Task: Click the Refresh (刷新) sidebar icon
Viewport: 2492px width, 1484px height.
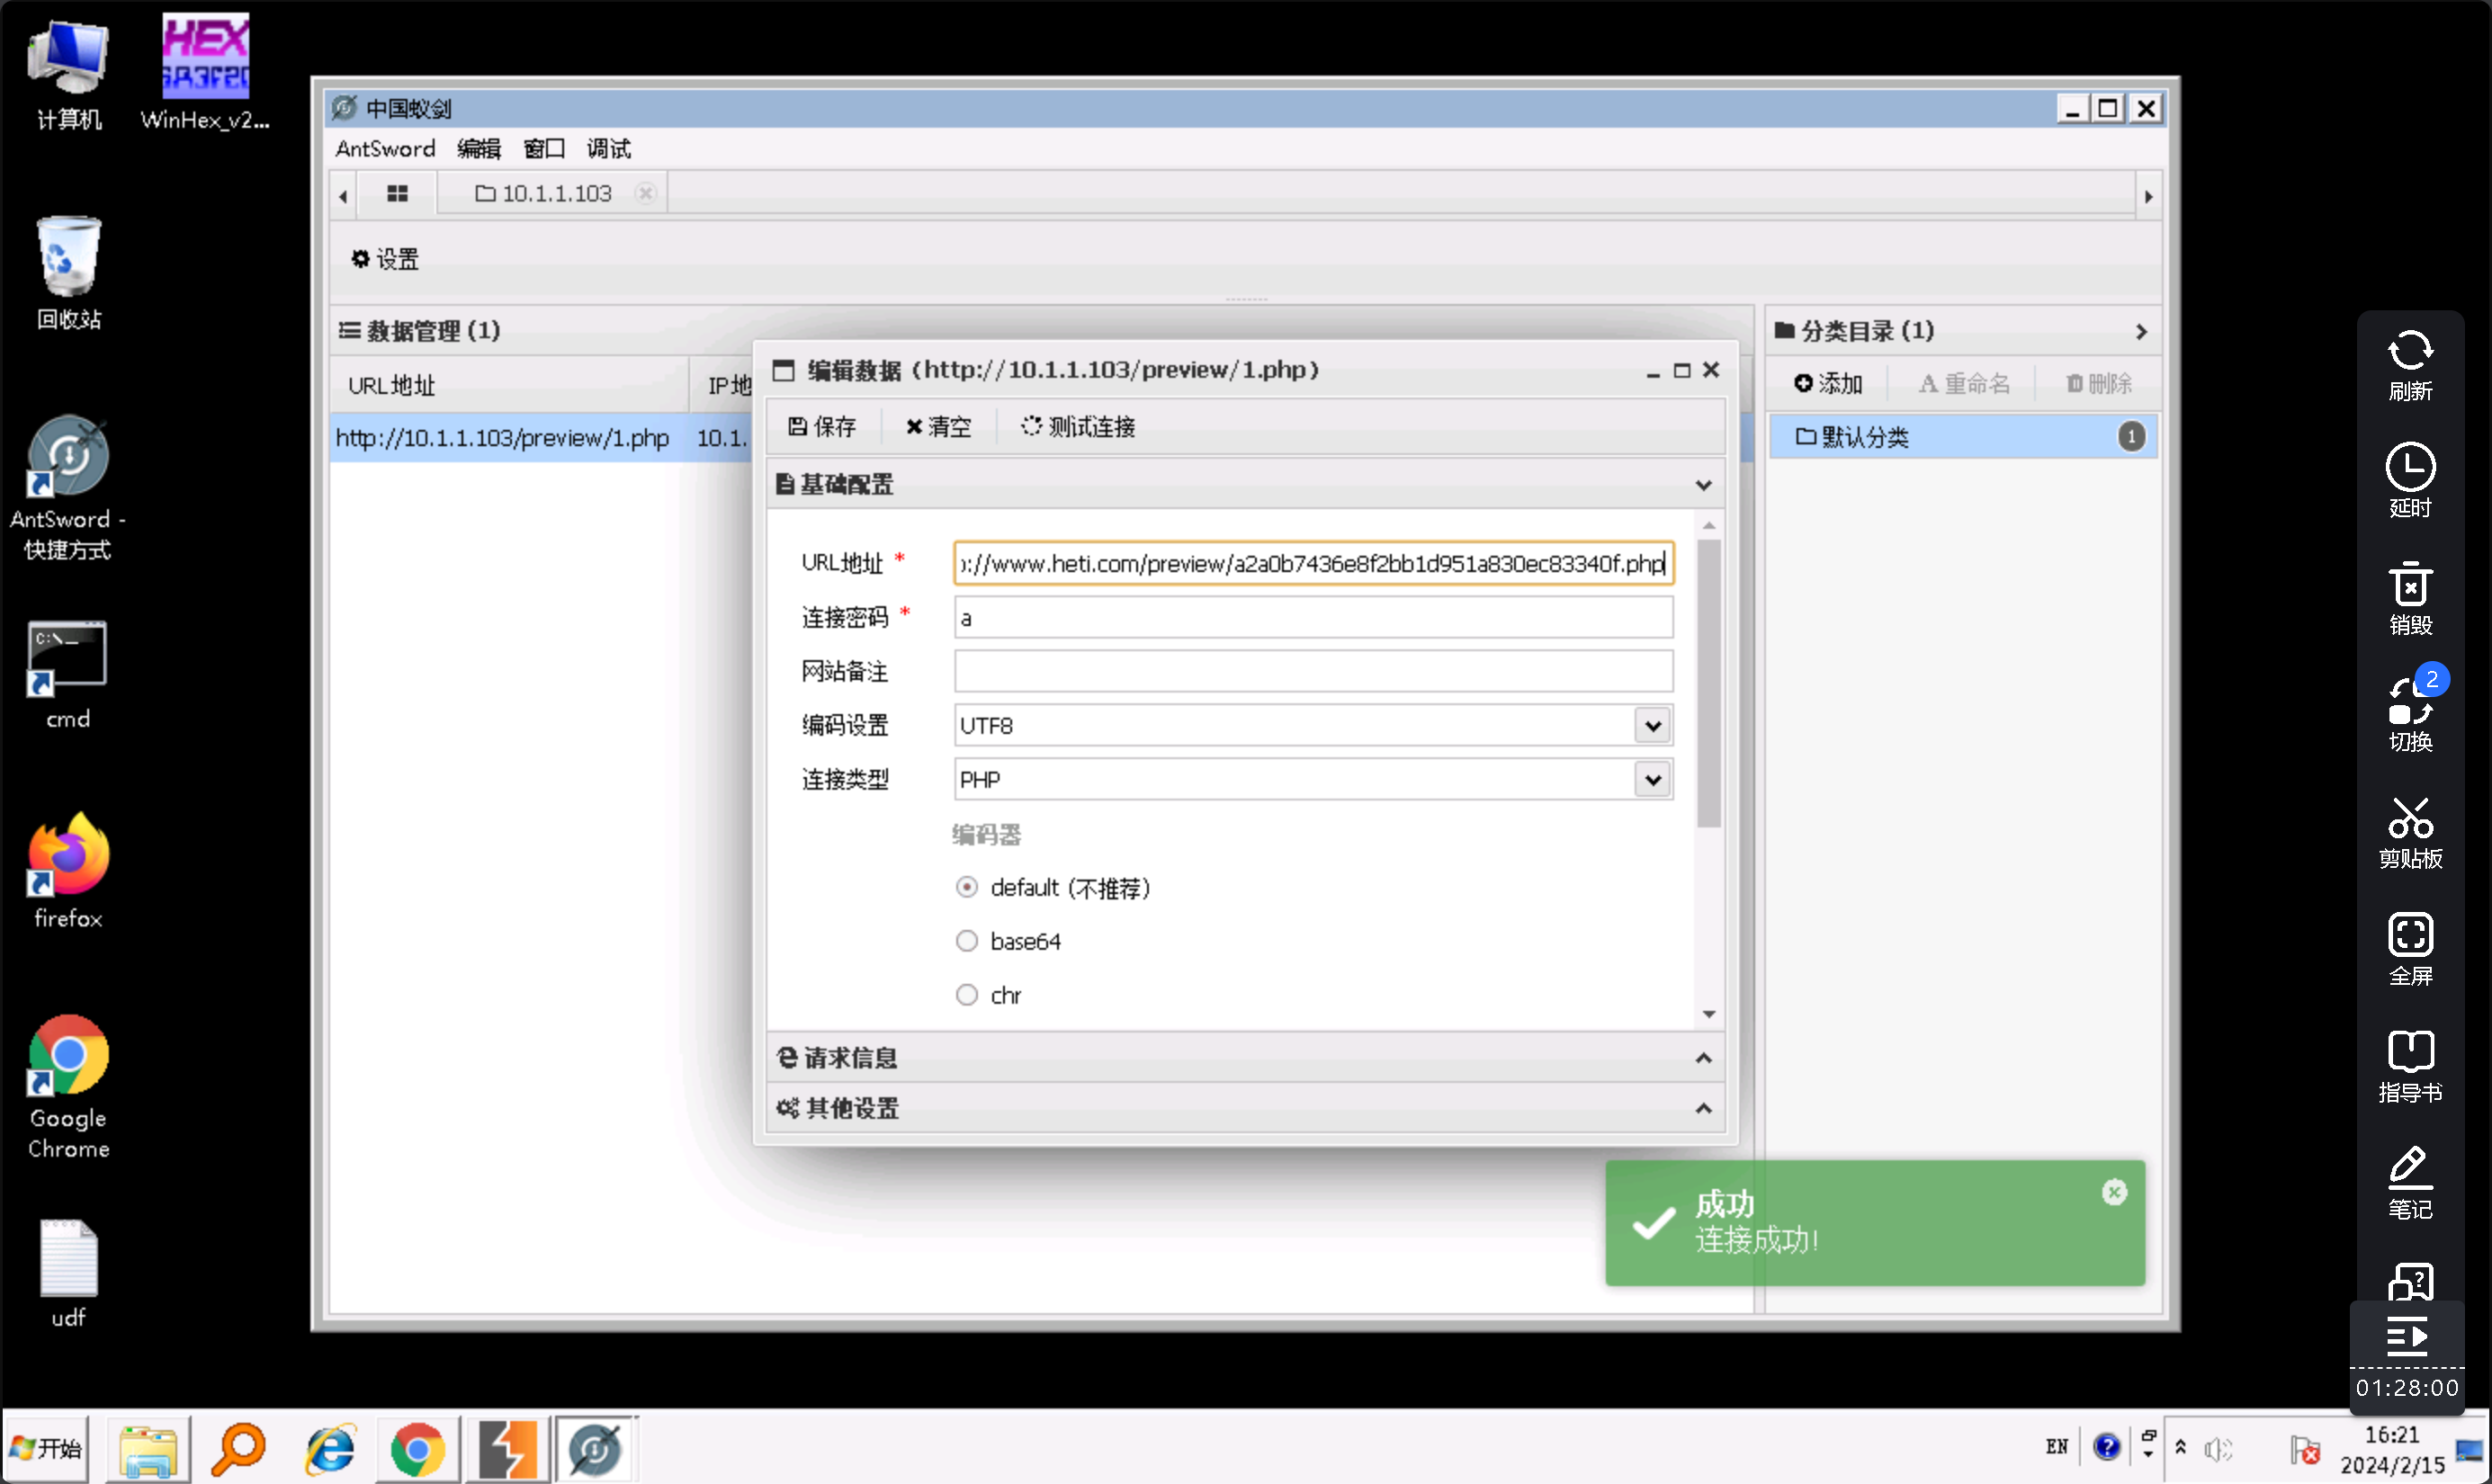Action: point(2410,352)
